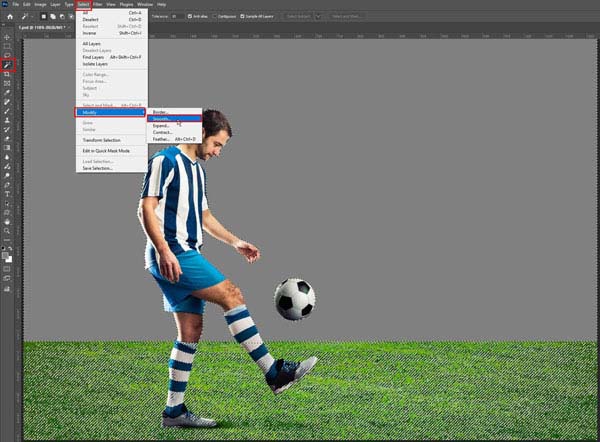Select the Blur tool
The width and height of the screenshot is (600, 442).
tap(7, 157)
